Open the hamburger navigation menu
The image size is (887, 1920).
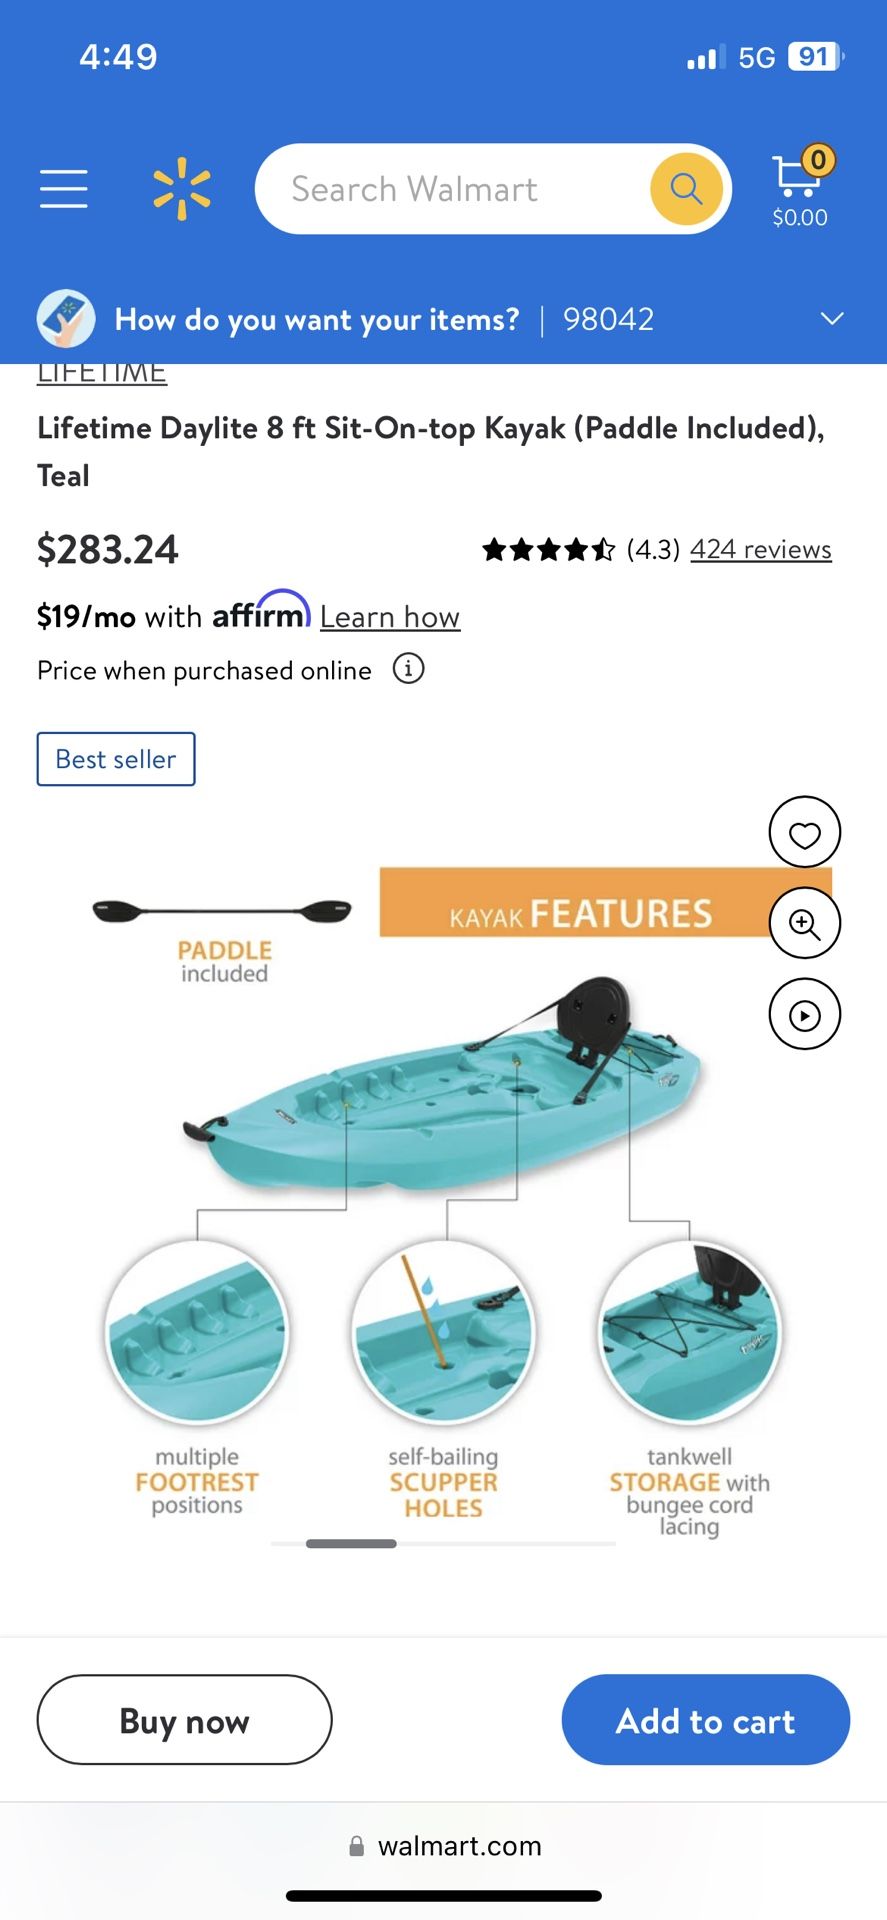[x=63, y=188]
